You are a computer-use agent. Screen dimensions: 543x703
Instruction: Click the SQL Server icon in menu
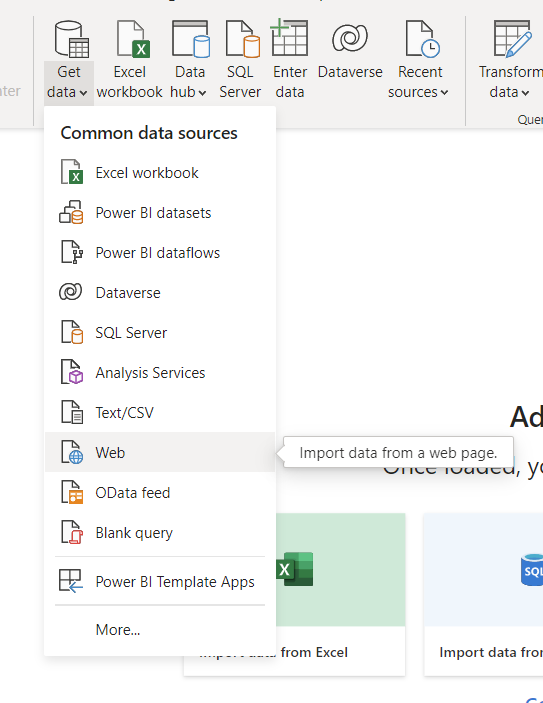pyautogui.click(x=72, y=332)
